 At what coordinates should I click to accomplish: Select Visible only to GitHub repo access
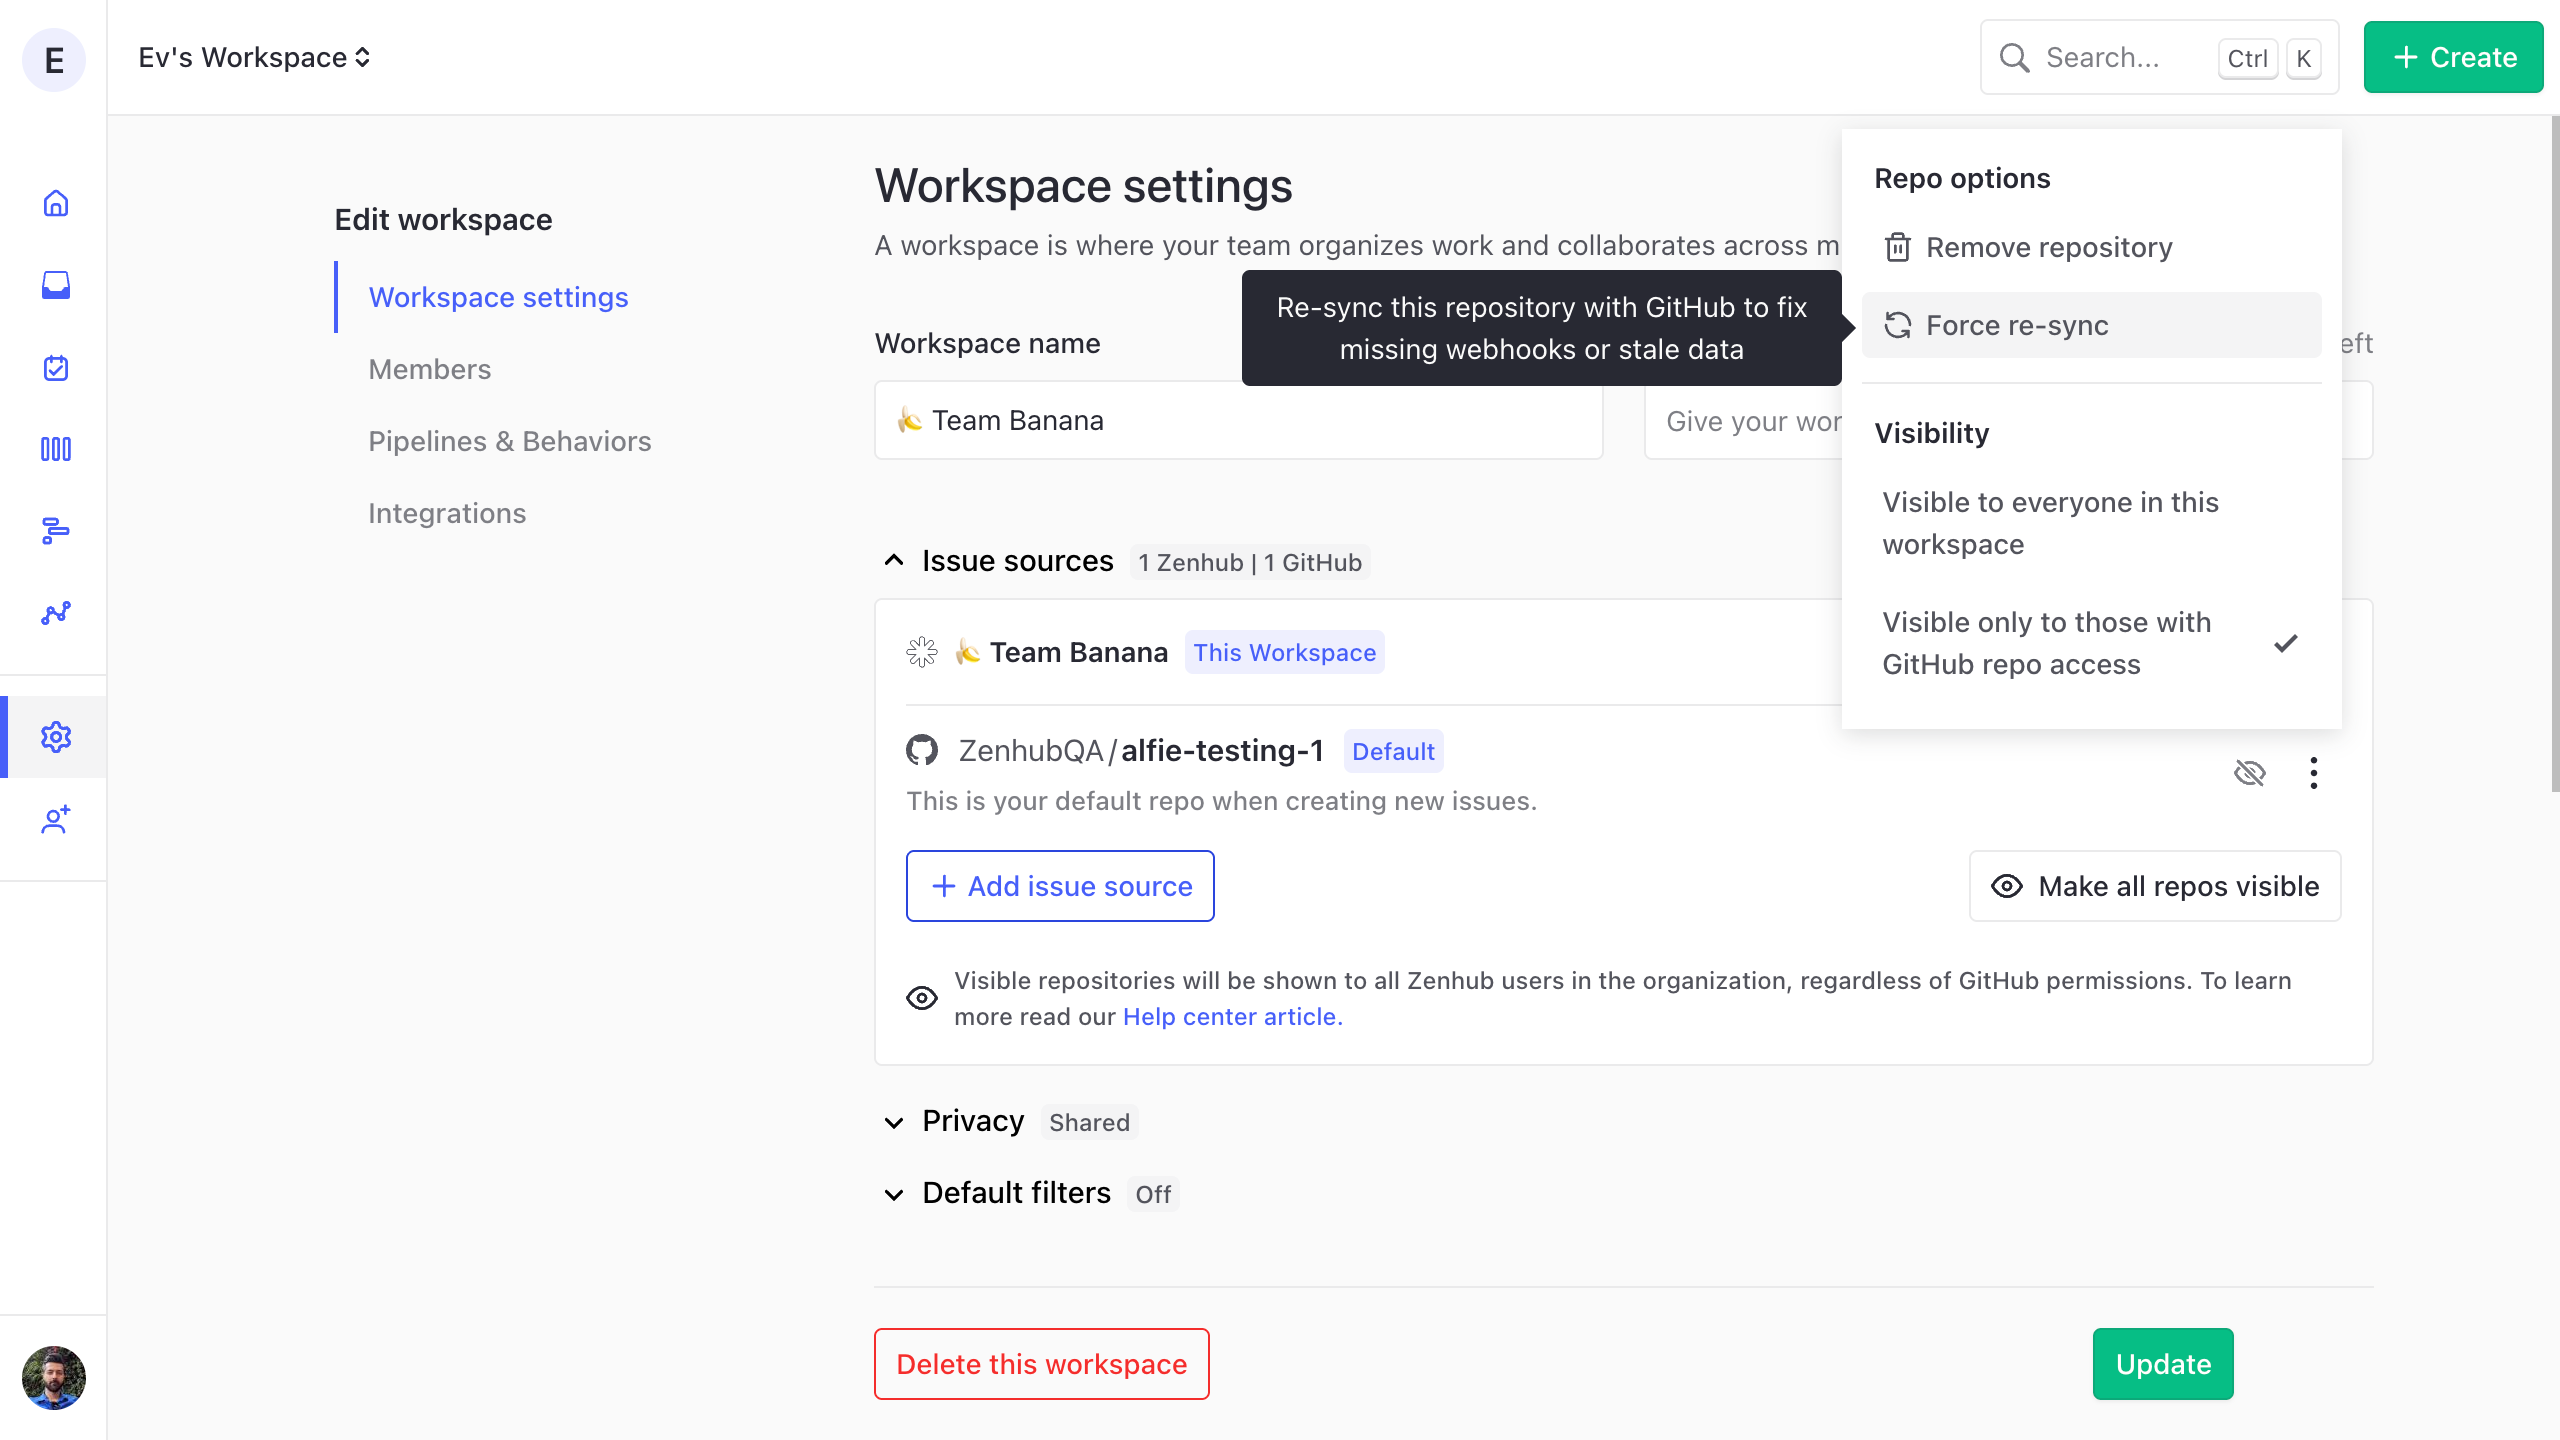tap(2091, 643)
